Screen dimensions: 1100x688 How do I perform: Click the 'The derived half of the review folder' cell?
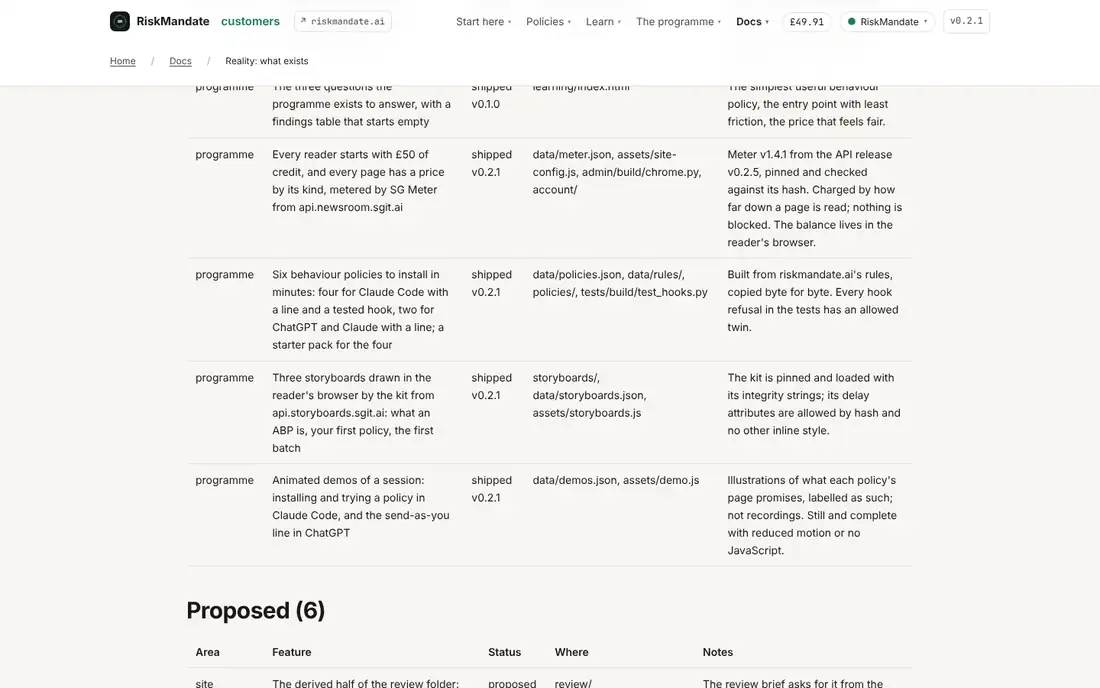click(x=365, y=683)
